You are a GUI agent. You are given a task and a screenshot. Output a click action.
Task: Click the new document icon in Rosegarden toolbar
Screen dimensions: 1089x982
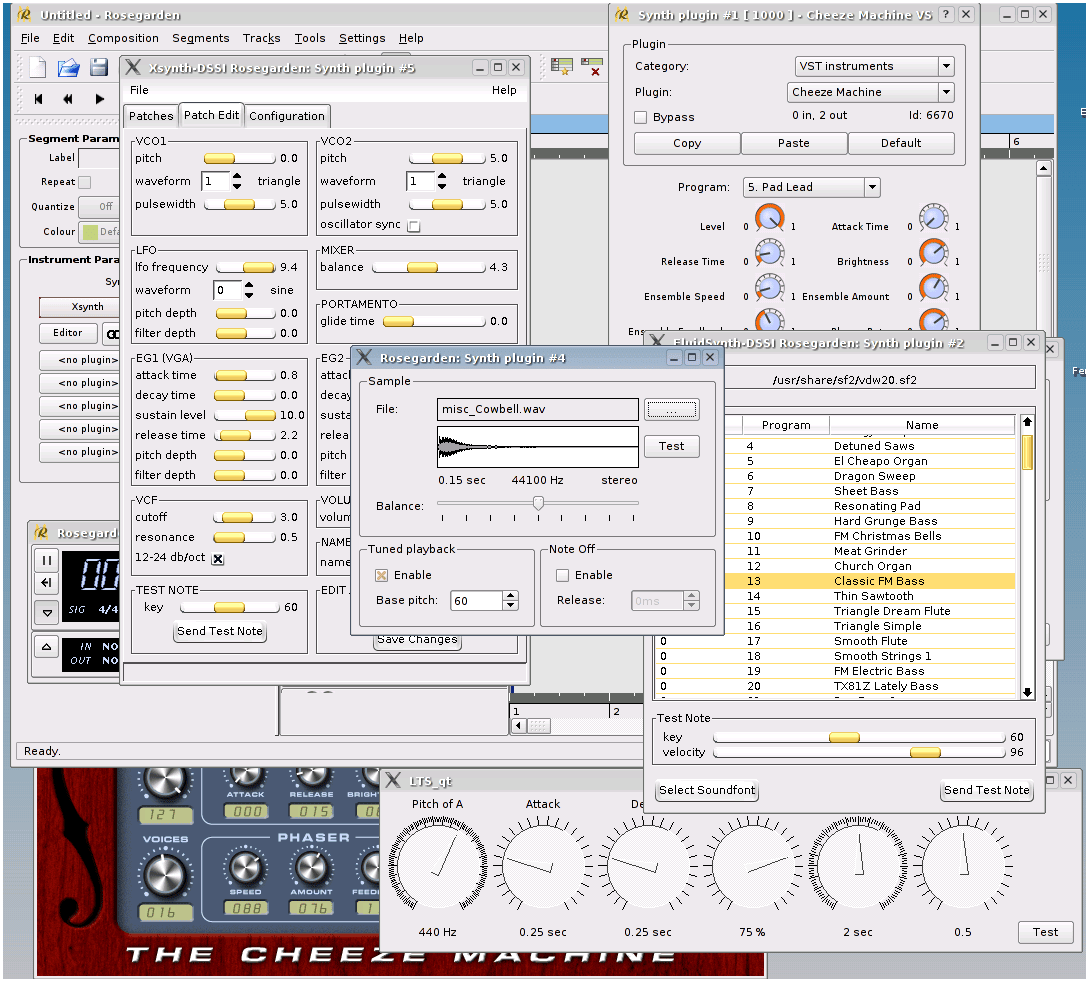38,67
